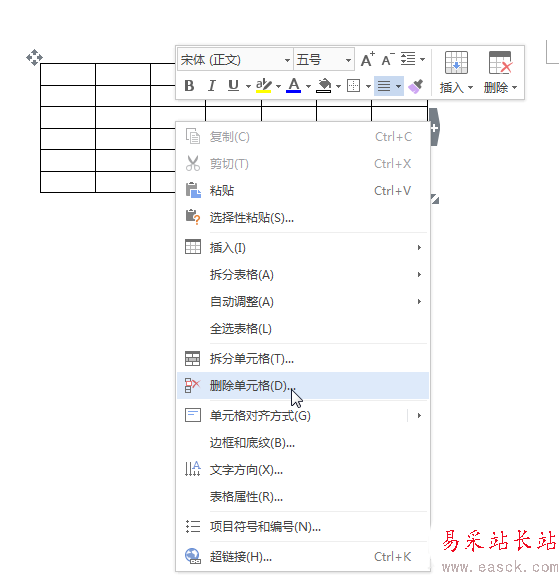559x582 pixels.
Task: Apply yellow text highlight
Action: [x=264, y=86]
